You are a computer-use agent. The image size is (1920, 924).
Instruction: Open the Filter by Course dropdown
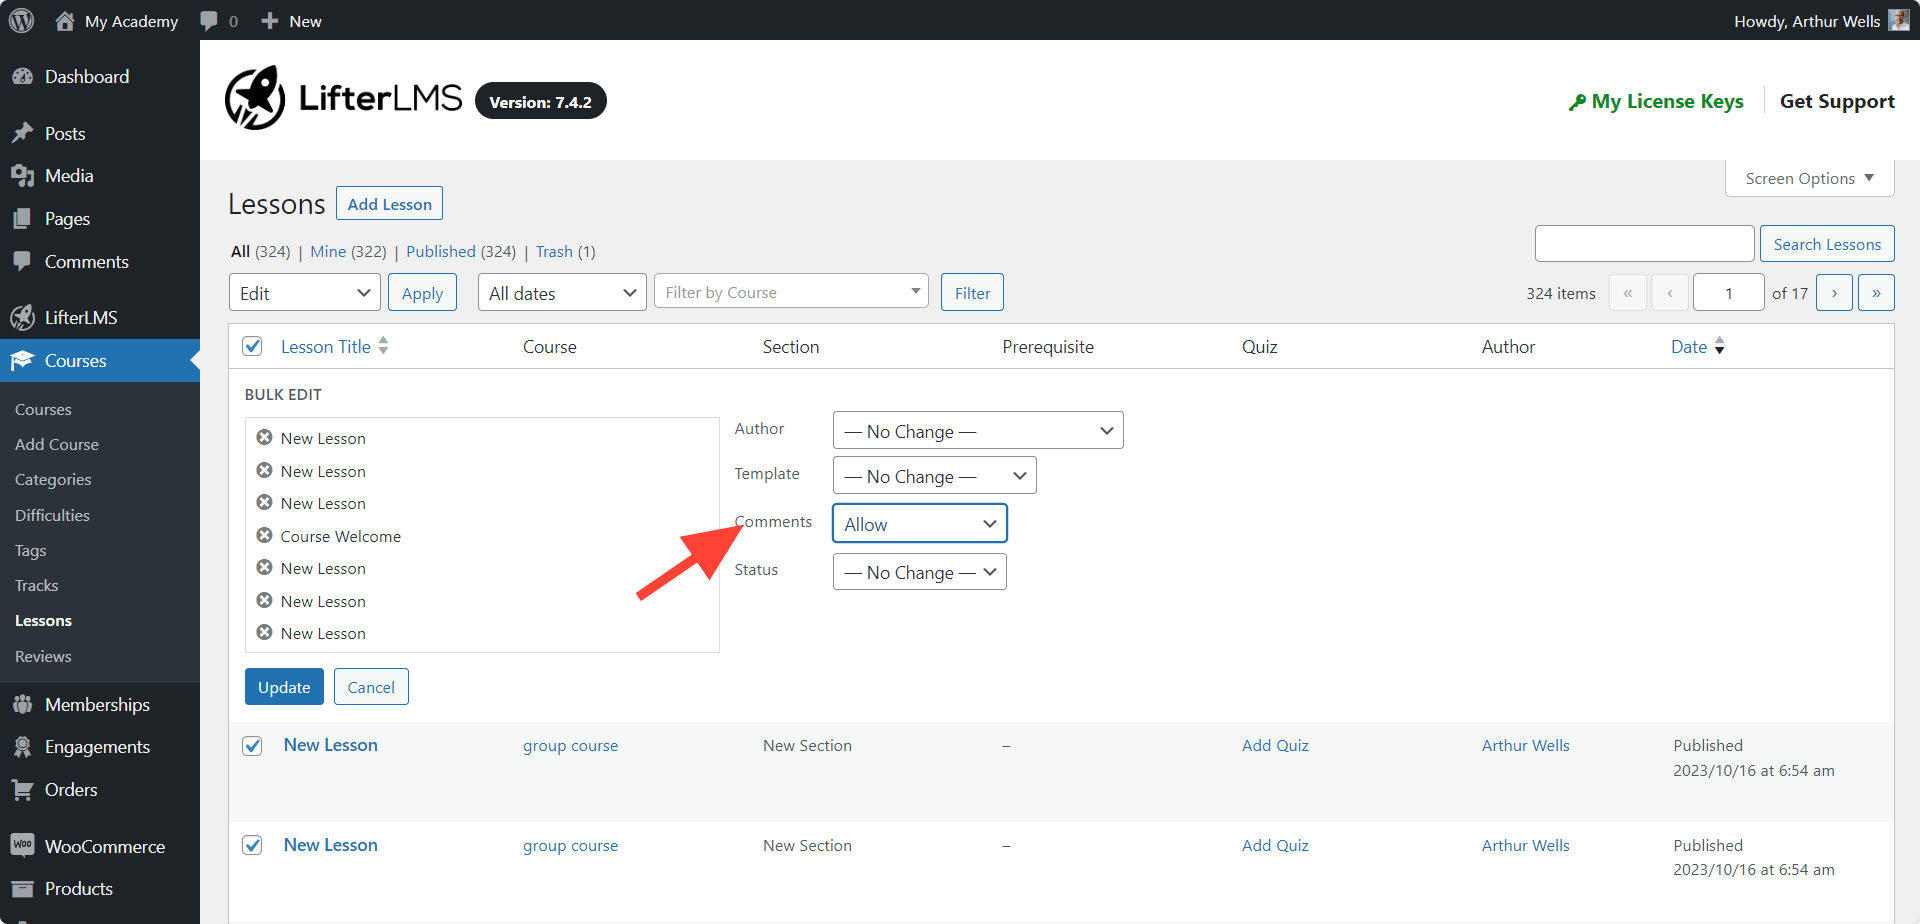click(x=791, y=292)
